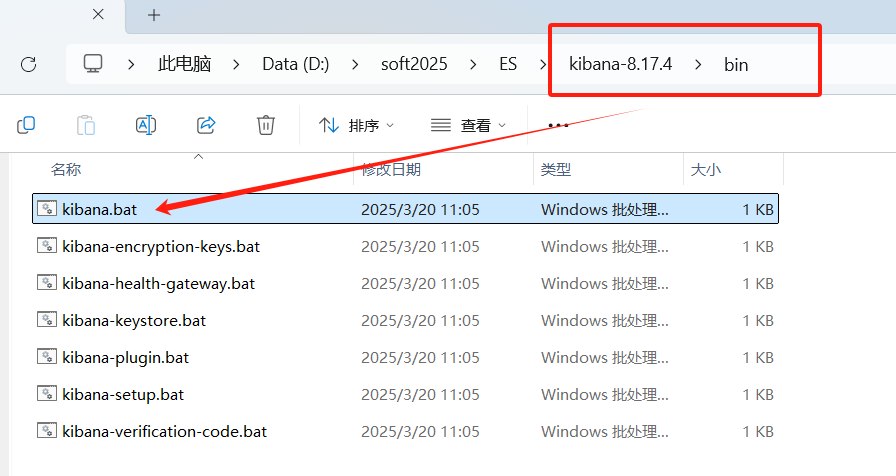Select file name kibana-health-gateway.bat
896x476 pixels.
pyautogui.click(x=158, y=283)
